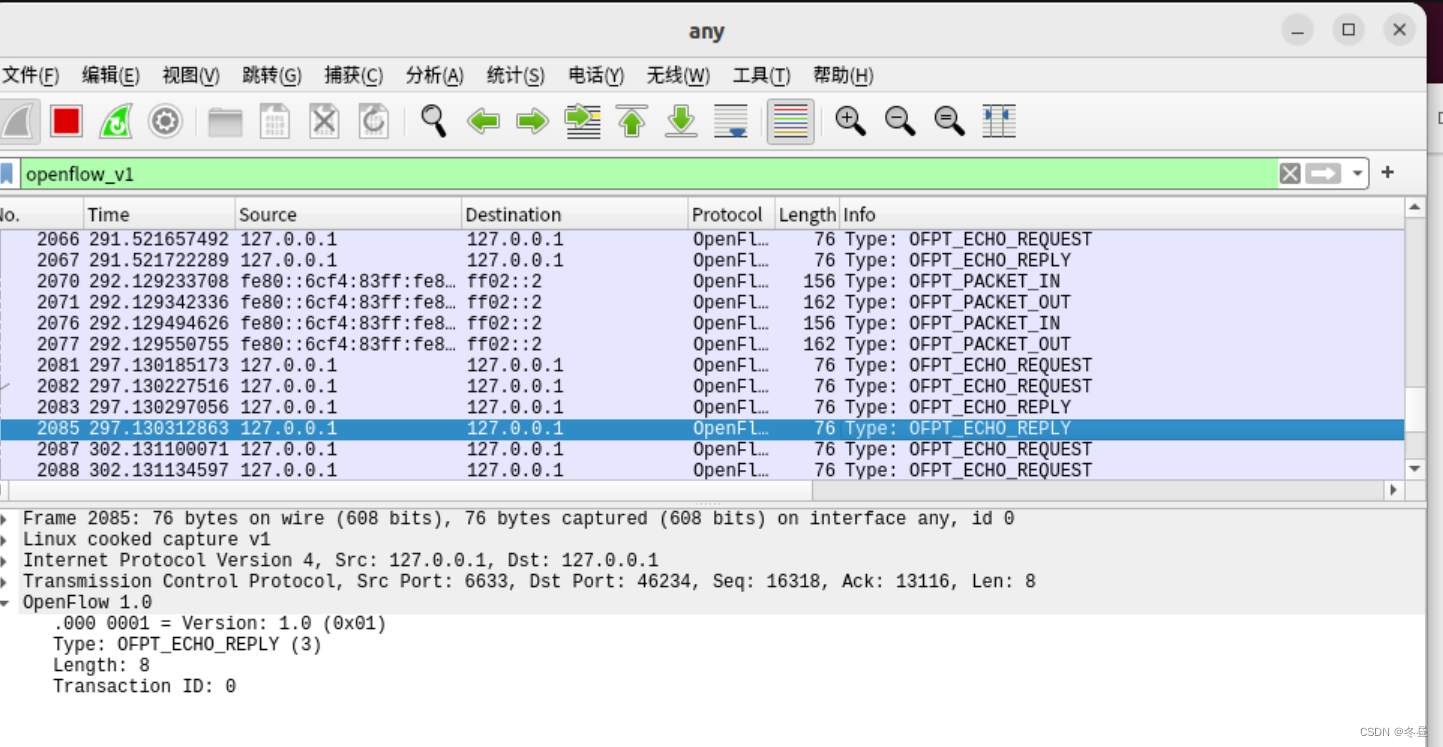The image size is (1443, 747).
Task: Click the openflow_v1 display filter field
Action: (648, 174)
